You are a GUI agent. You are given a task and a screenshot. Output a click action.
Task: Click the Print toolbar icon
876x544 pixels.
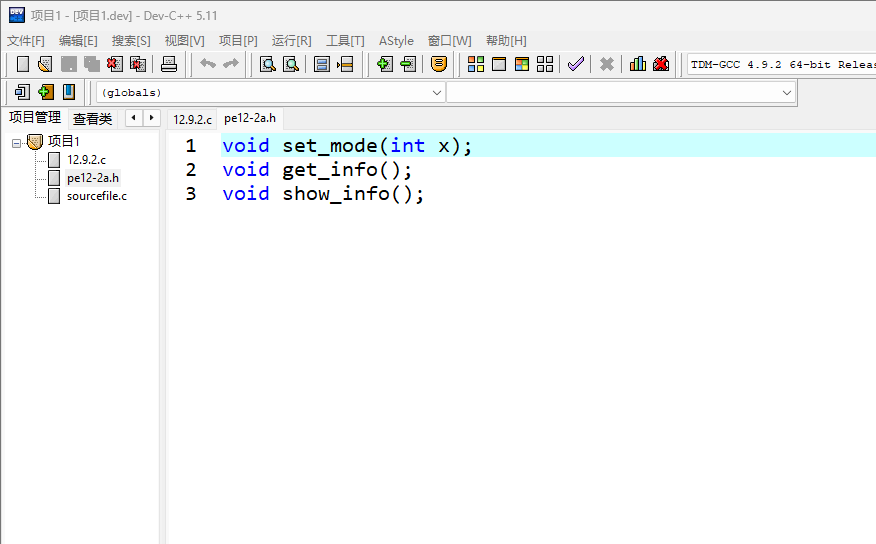(x=169, y=64)
